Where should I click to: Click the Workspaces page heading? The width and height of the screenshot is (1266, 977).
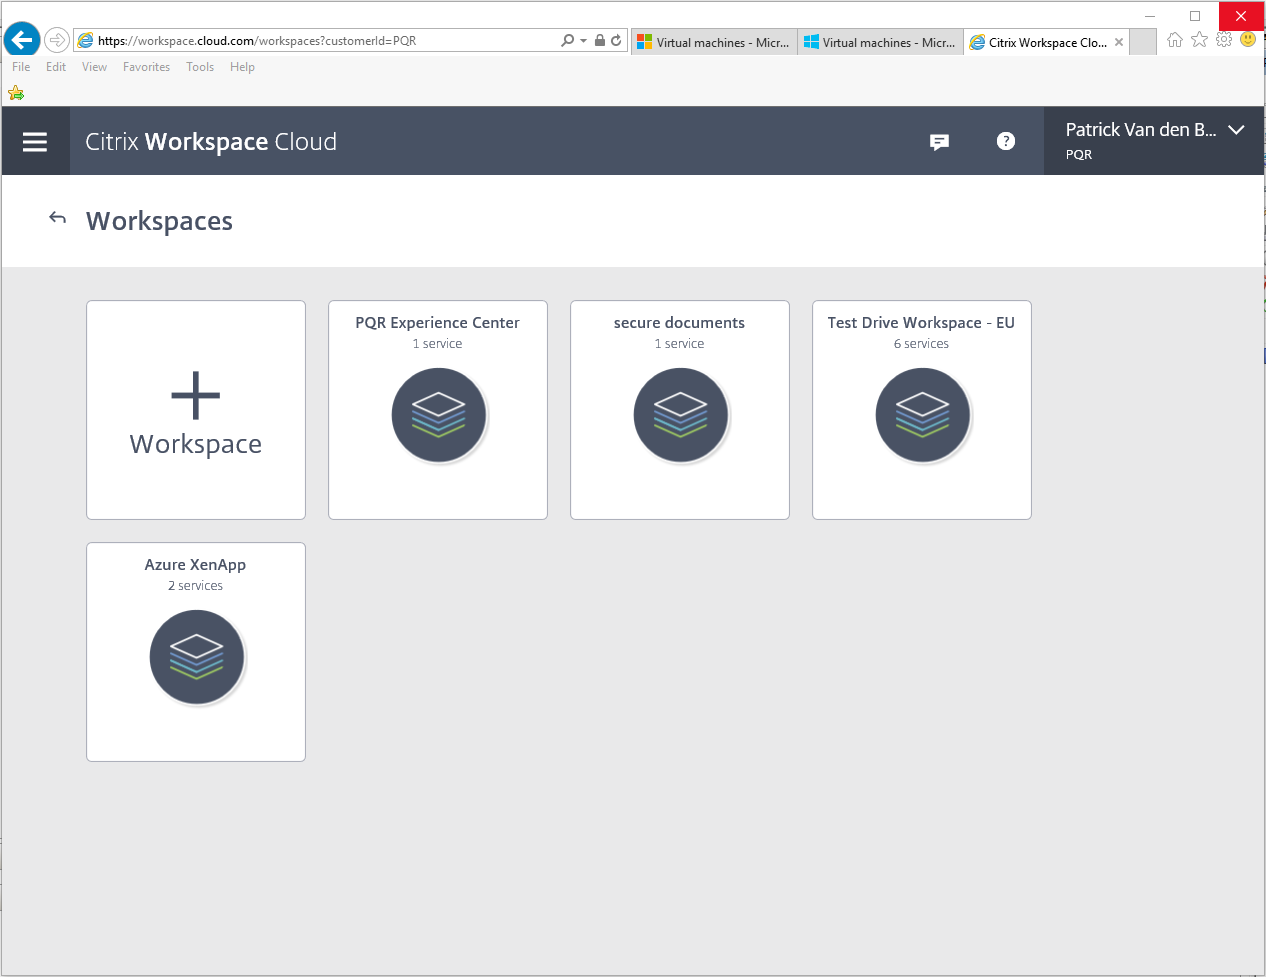pyautogui.click(x=160, y=221)
